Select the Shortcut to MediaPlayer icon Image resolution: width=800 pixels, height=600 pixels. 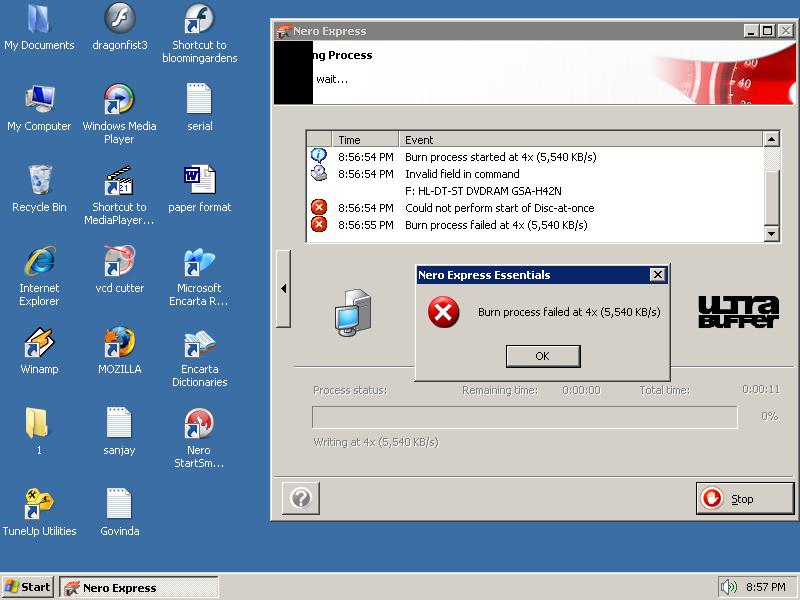point(119,195)
